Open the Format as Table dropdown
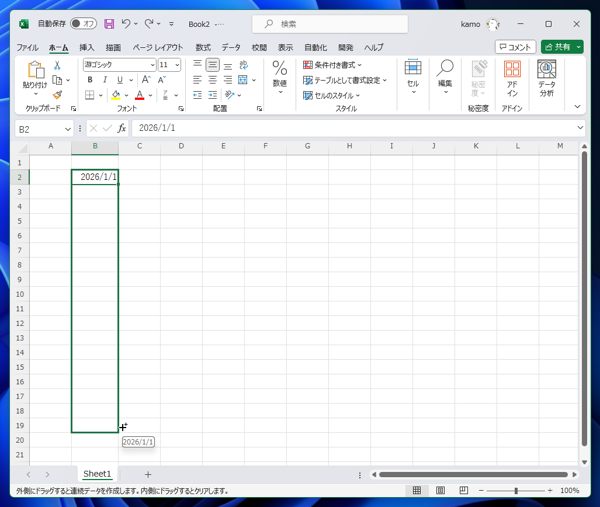 (344, 80)
